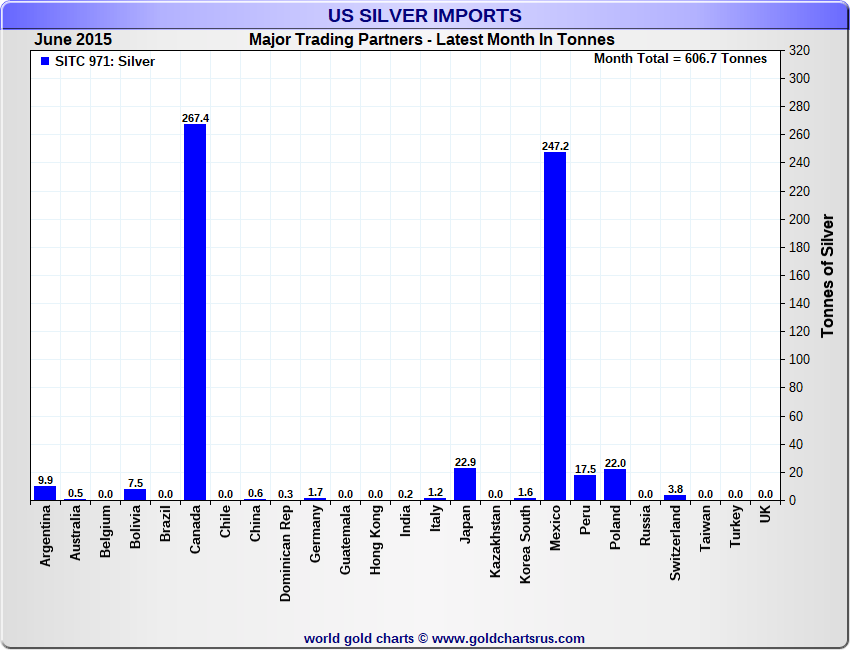Click the Dominican Rep axis label
This screenshot has height=650, width=850.
tap(285, 553)
